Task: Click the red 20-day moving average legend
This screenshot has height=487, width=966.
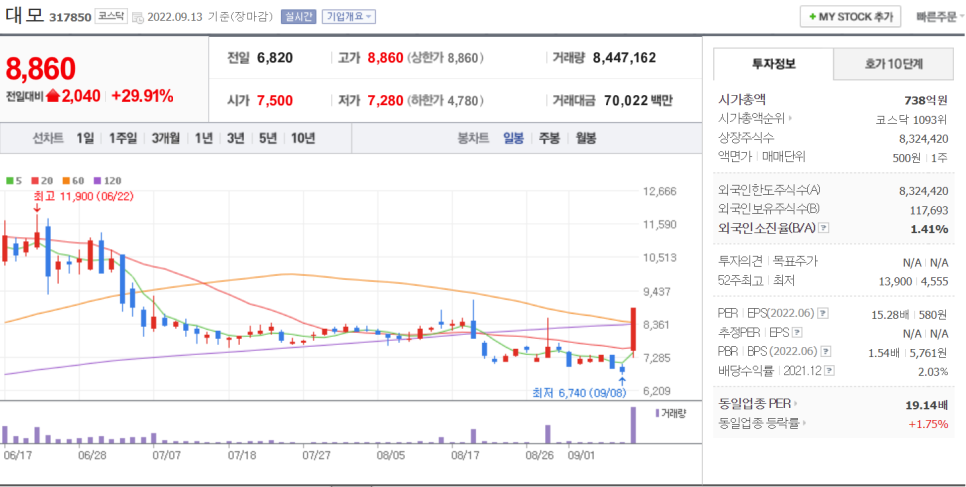Action: point(42,181)
